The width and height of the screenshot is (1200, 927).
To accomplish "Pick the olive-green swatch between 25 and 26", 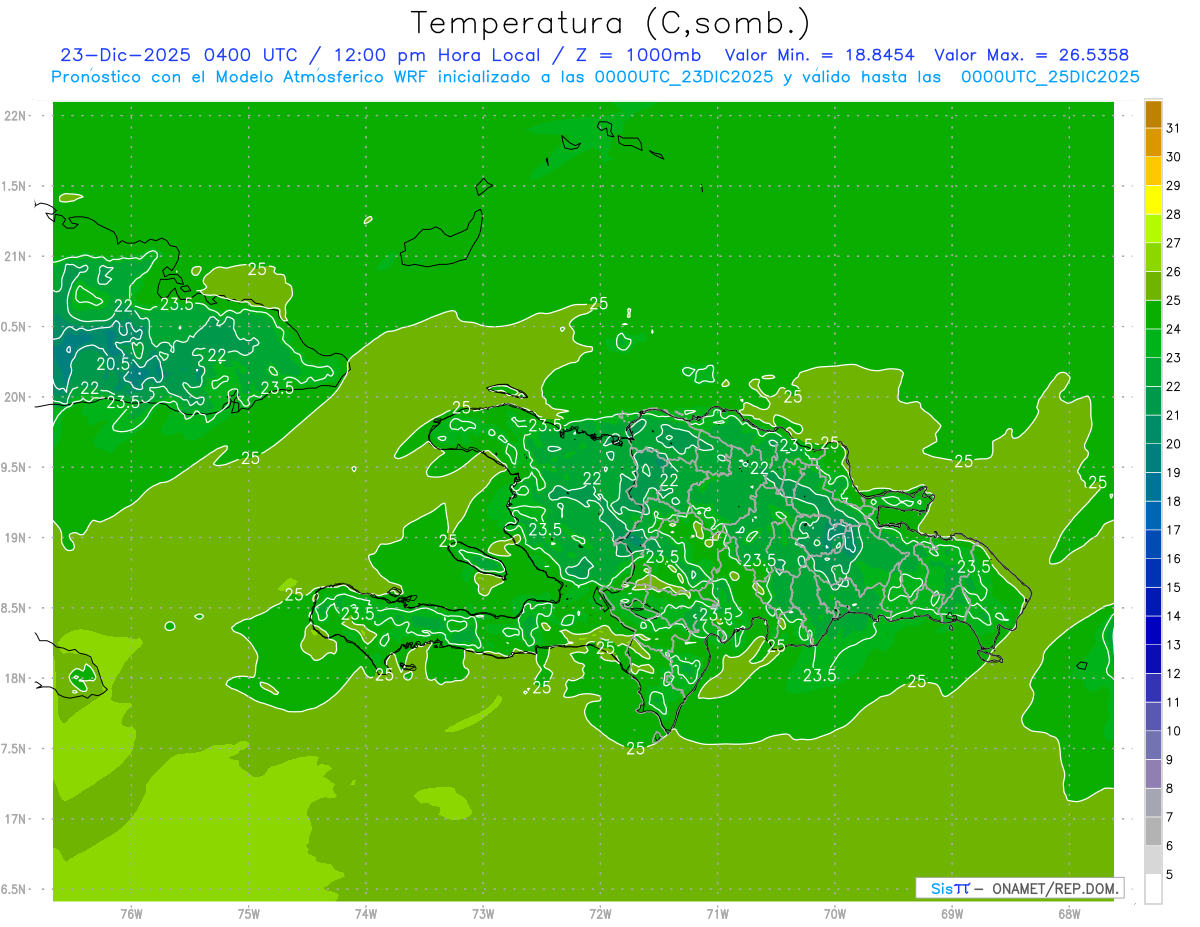I will (x=1153, y=286).
